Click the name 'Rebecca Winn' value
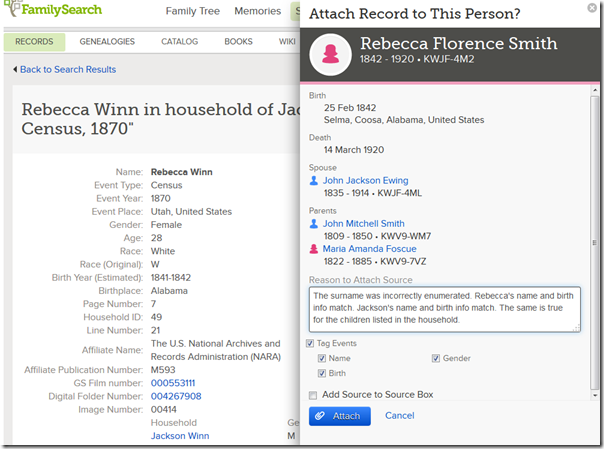The height and width of the screenshot is (449, 604). [x=181, y=172]
